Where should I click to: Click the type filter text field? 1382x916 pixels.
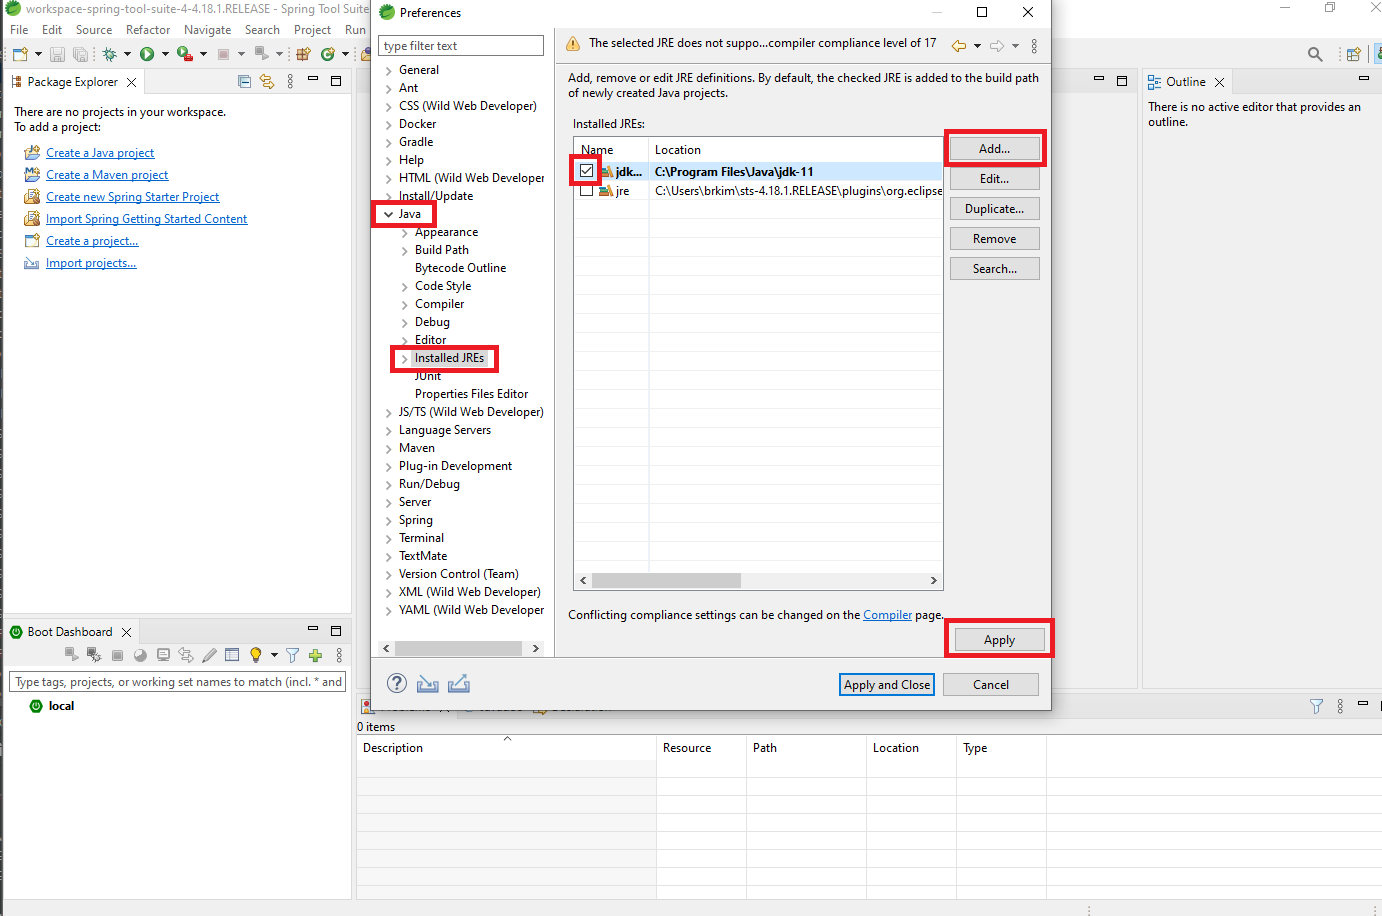461,46
